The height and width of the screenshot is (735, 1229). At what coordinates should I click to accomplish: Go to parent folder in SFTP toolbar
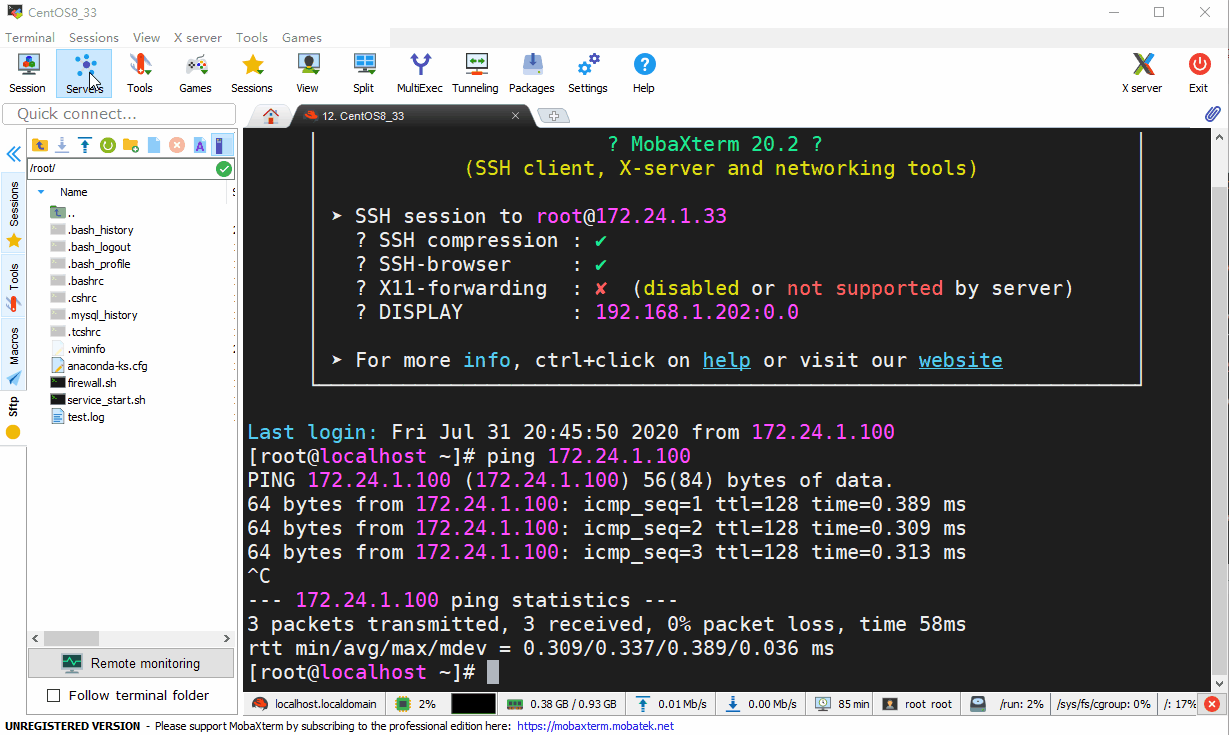click(x=40, y=145)
